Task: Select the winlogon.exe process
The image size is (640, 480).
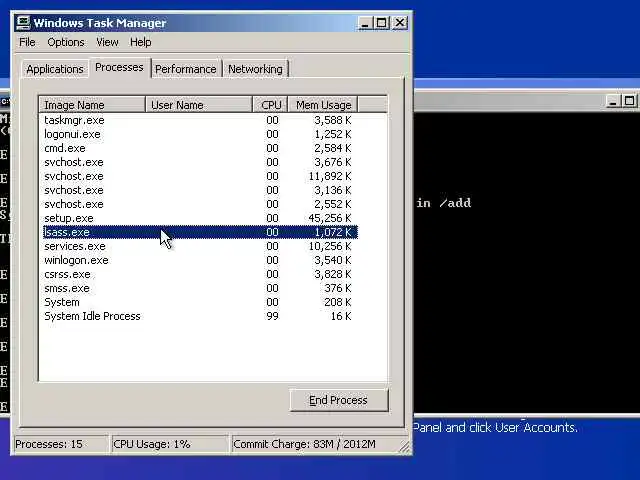Action: tap(200, 260)
